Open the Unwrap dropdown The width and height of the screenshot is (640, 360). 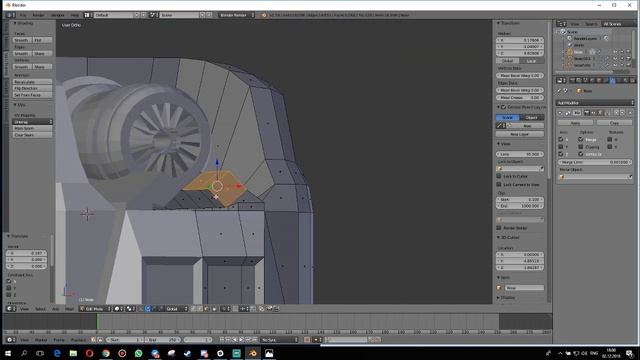pos(33,122)
